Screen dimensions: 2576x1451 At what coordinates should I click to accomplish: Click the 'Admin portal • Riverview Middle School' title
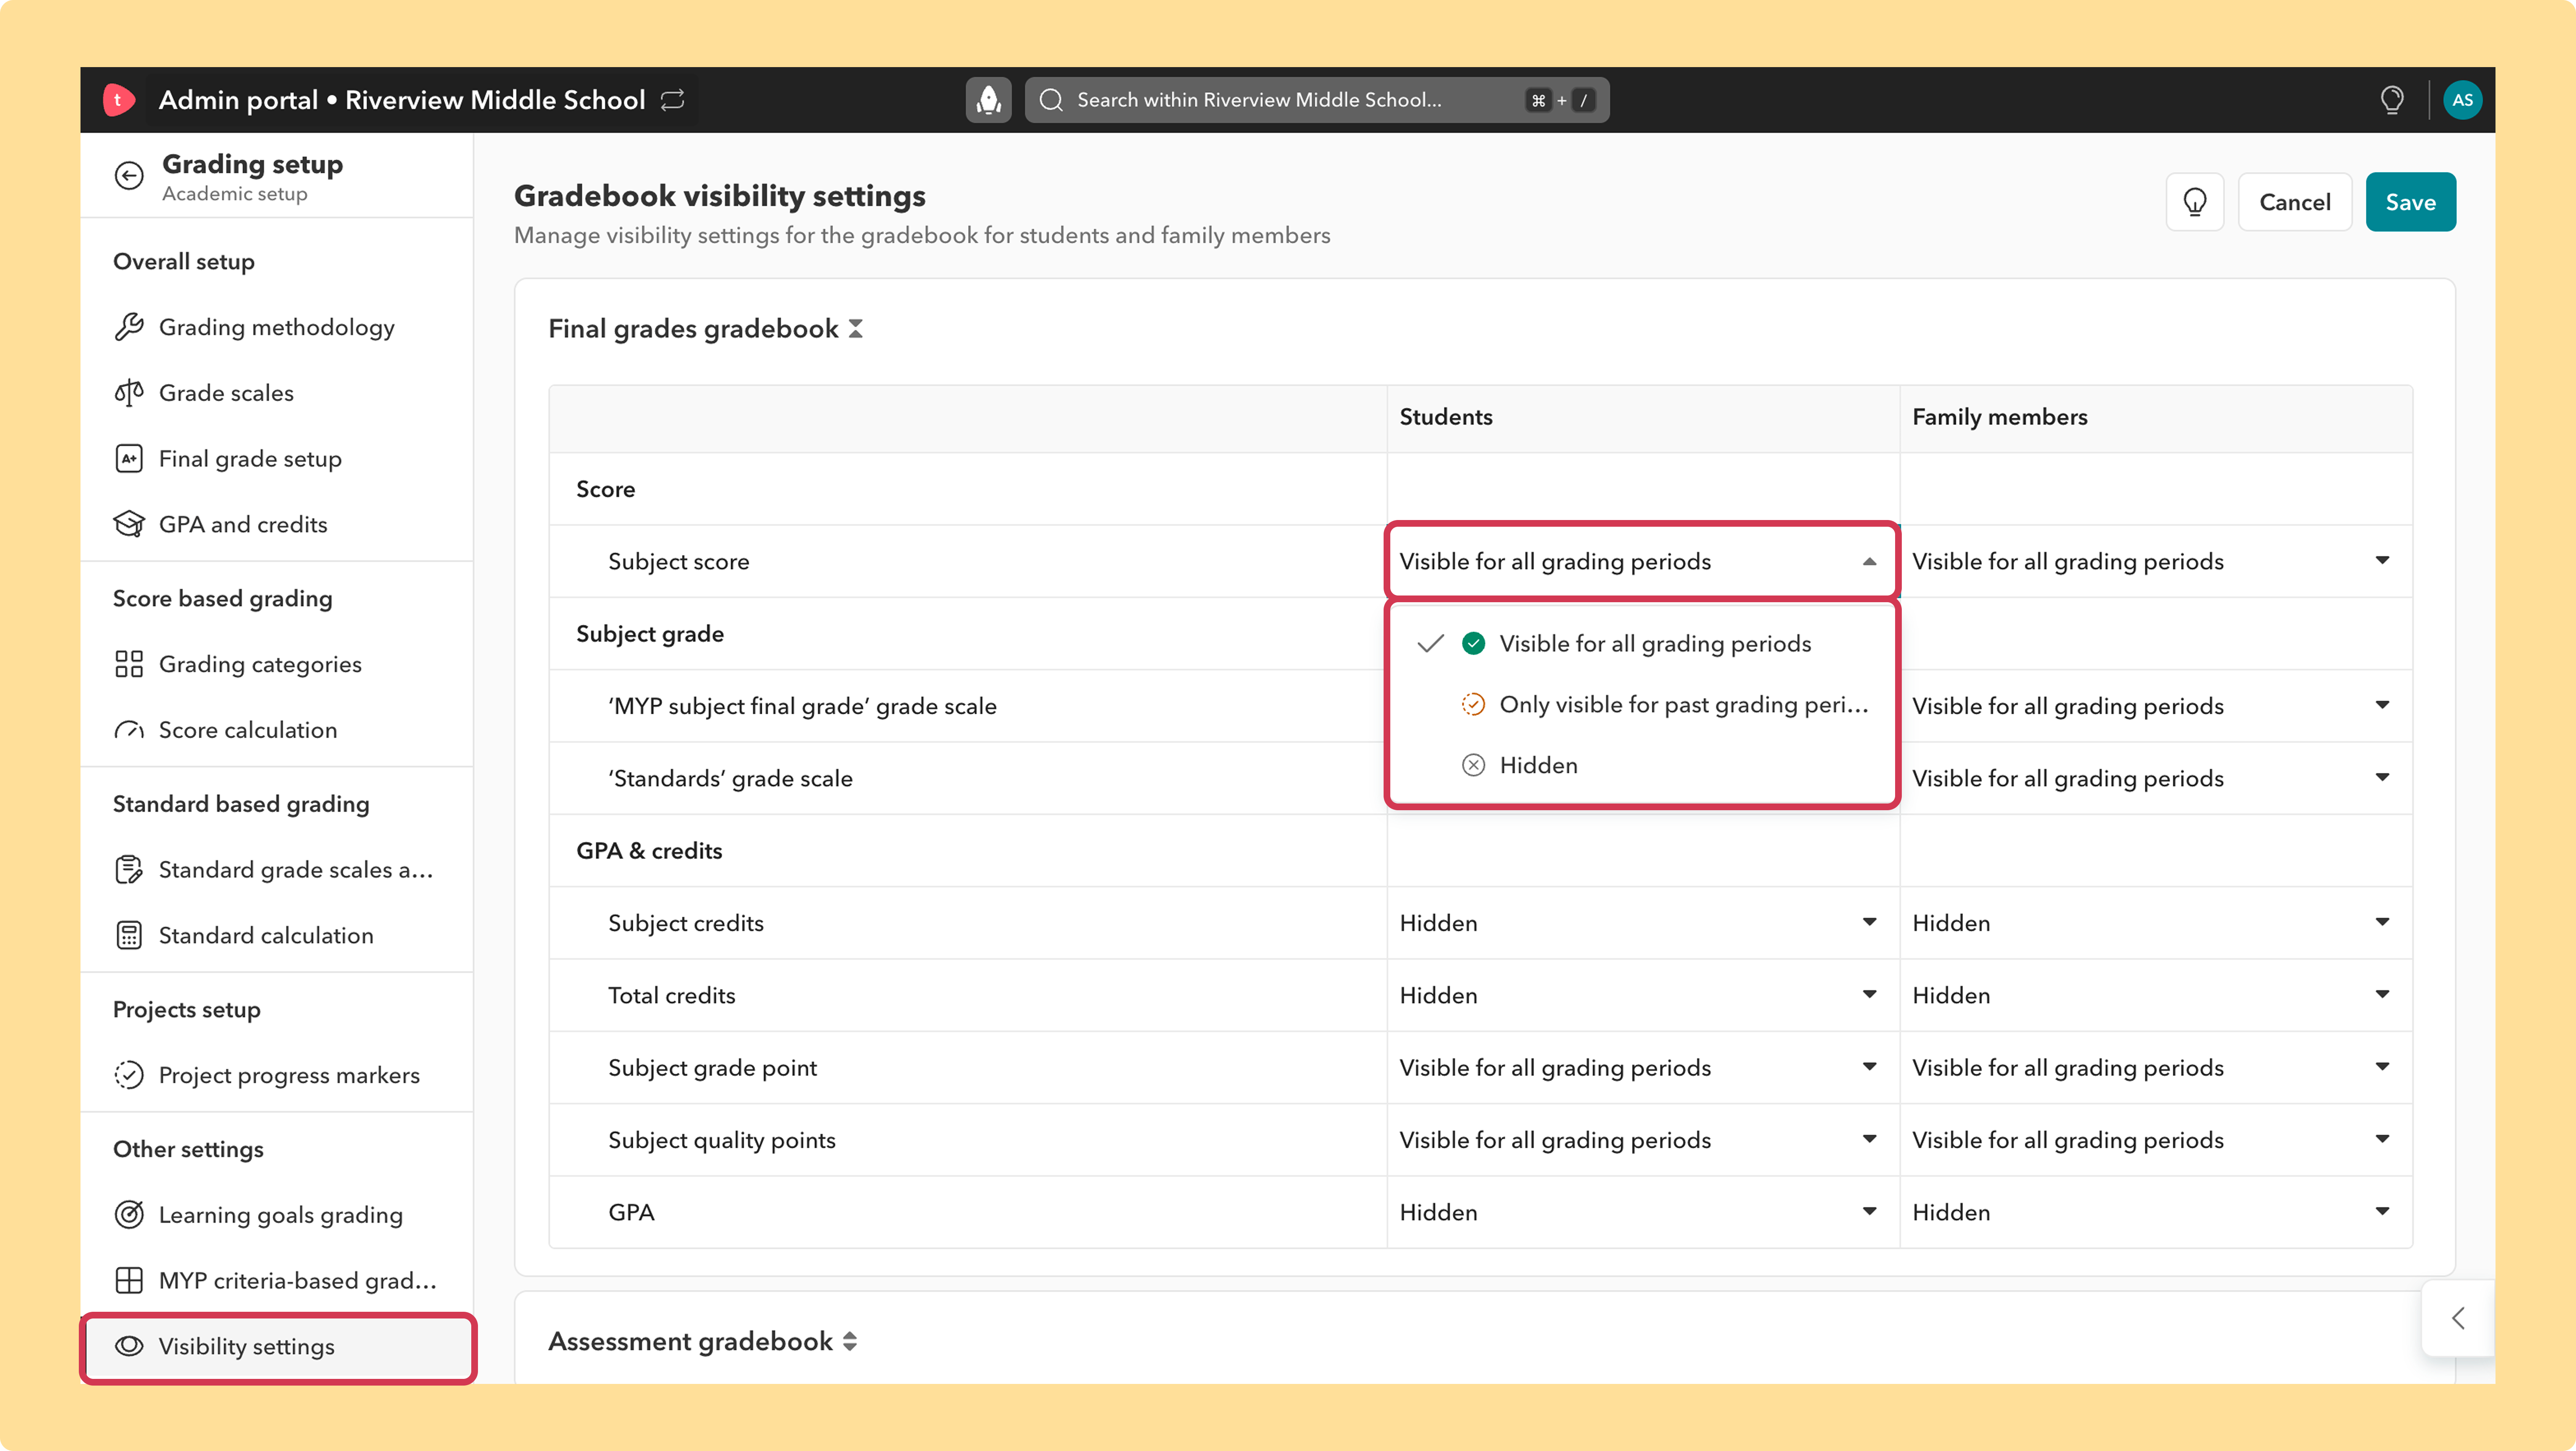click(x=402, y=100)
